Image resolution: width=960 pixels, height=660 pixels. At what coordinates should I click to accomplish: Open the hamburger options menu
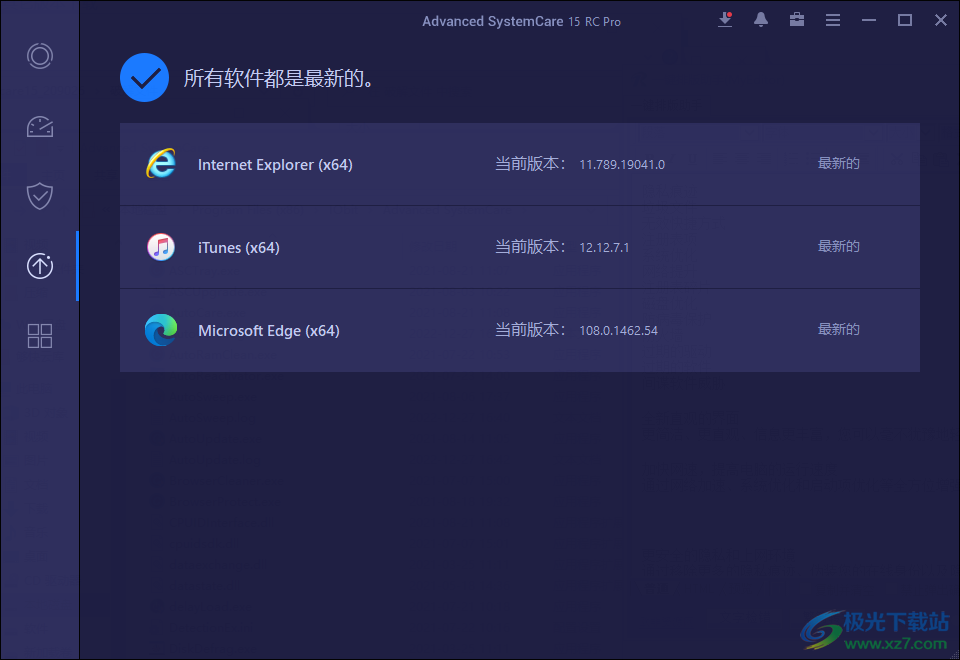[833, 20]
